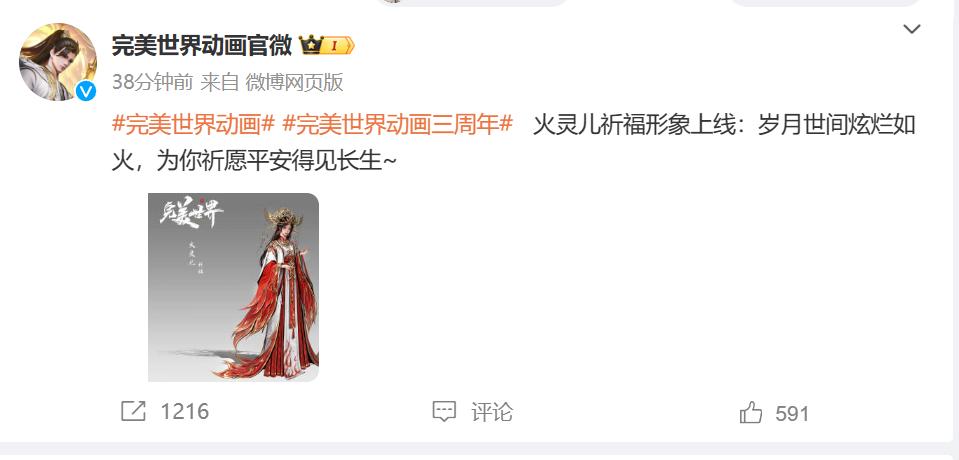This screenshot has width=959, height=460.
Task: Expand the post options chevron
Action: click(x=912, y=29)
